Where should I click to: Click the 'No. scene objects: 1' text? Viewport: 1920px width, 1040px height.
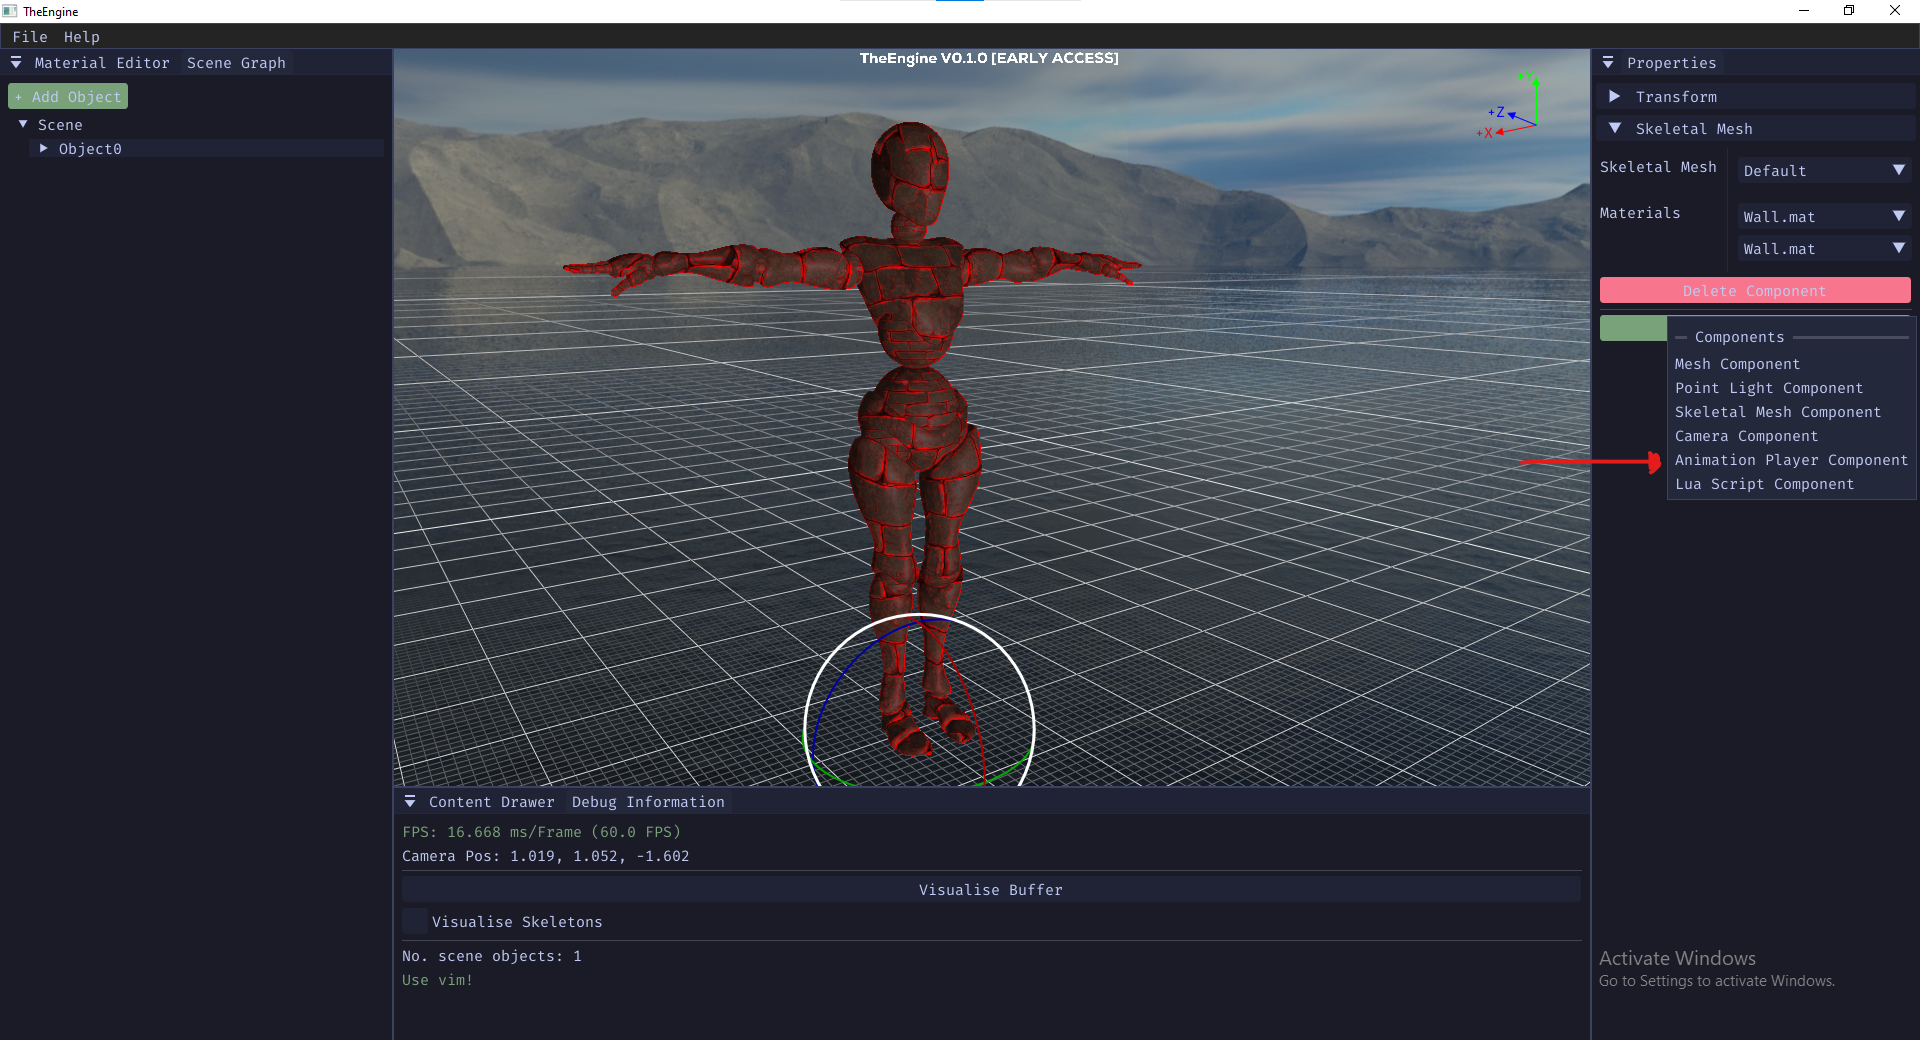pyautogui.click(x=491, y=956)
